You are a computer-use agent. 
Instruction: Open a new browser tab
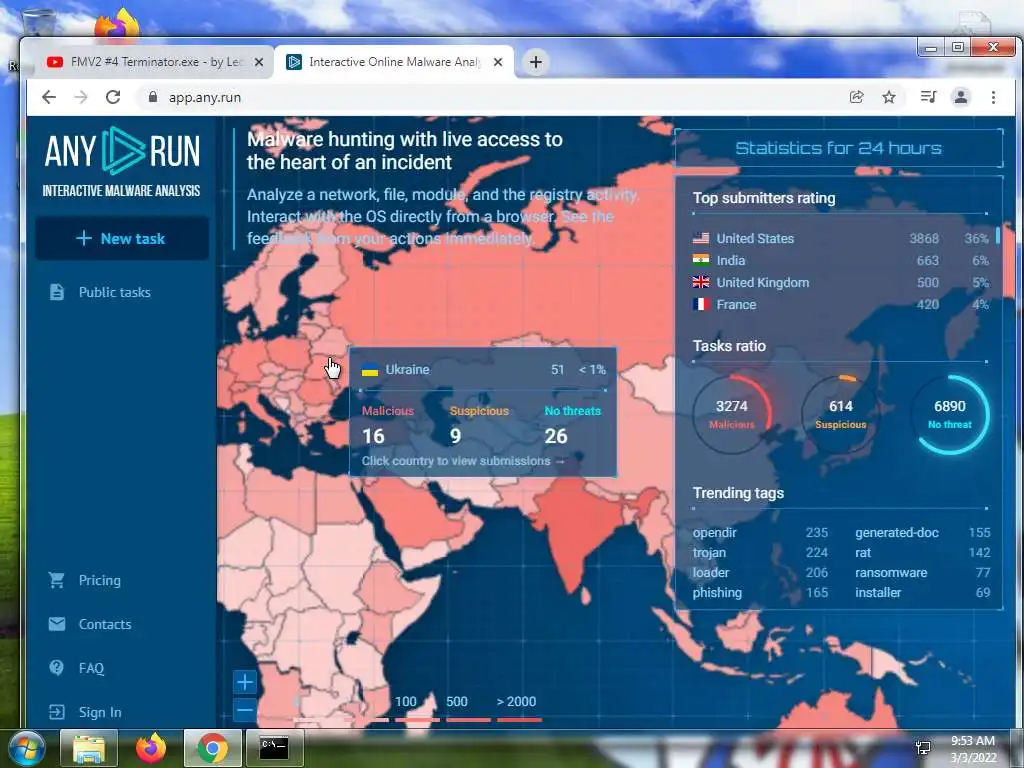pyautogui.click(x=536, y=62)
